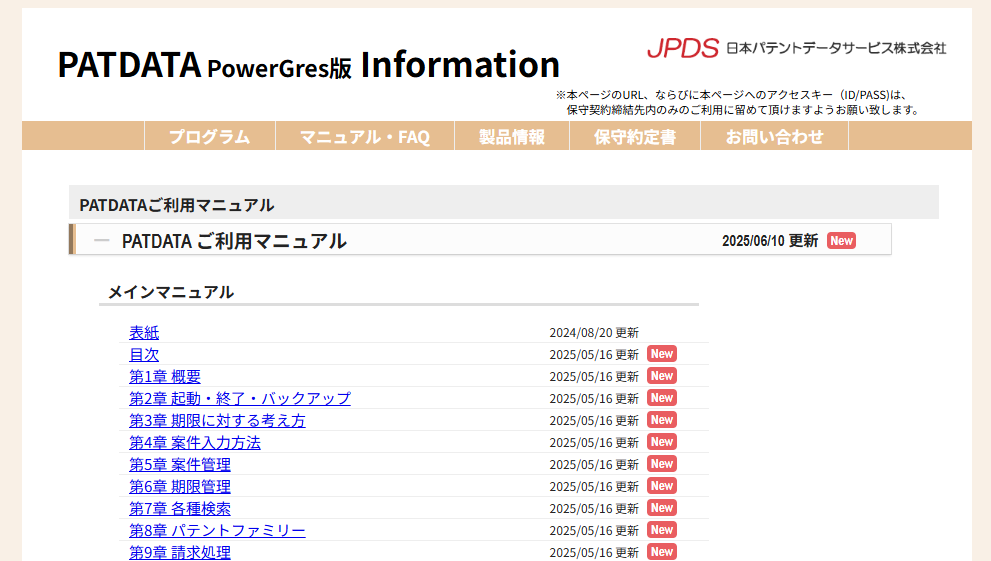991x561 pixels.
Task: Open 第8章 パテントファミリー link
Action: (x=217, y=531)
